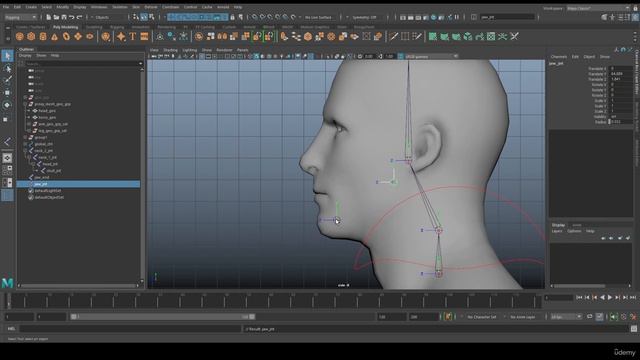The height and width of the screenshot is (360, 640).
Task: Activate the Move tool in toolbox
Action: tap(7, 92)
